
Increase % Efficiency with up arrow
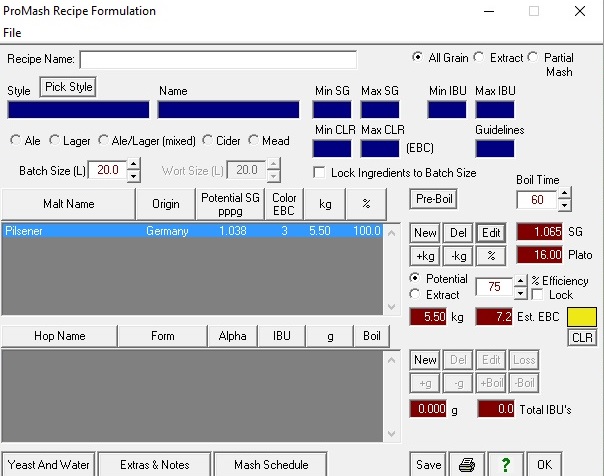[x=520, y=281]
